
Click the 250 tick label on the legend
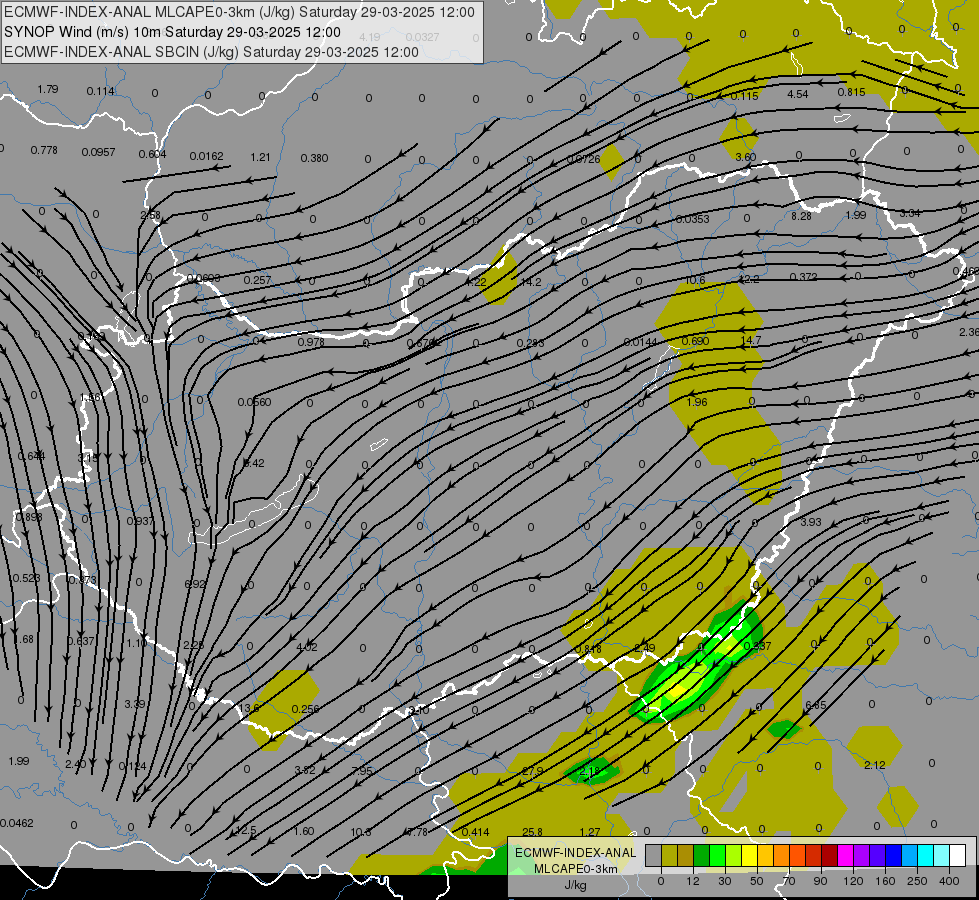point(917,881)
